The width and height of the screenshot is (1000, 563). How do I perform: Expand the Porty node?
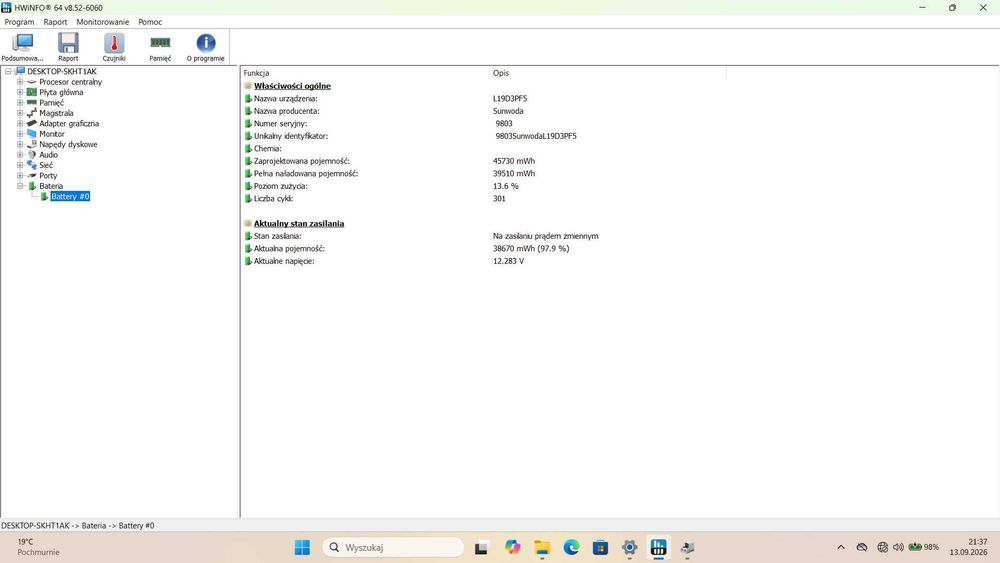pos(20,175)
